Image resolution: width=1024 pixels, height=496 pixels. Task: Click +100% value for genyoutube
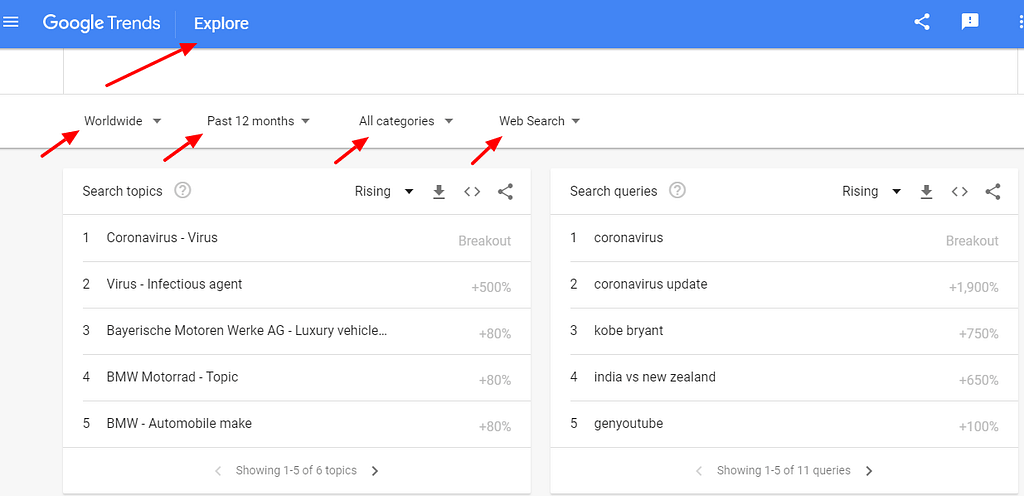pyautogui.click(x=979, y=427)
